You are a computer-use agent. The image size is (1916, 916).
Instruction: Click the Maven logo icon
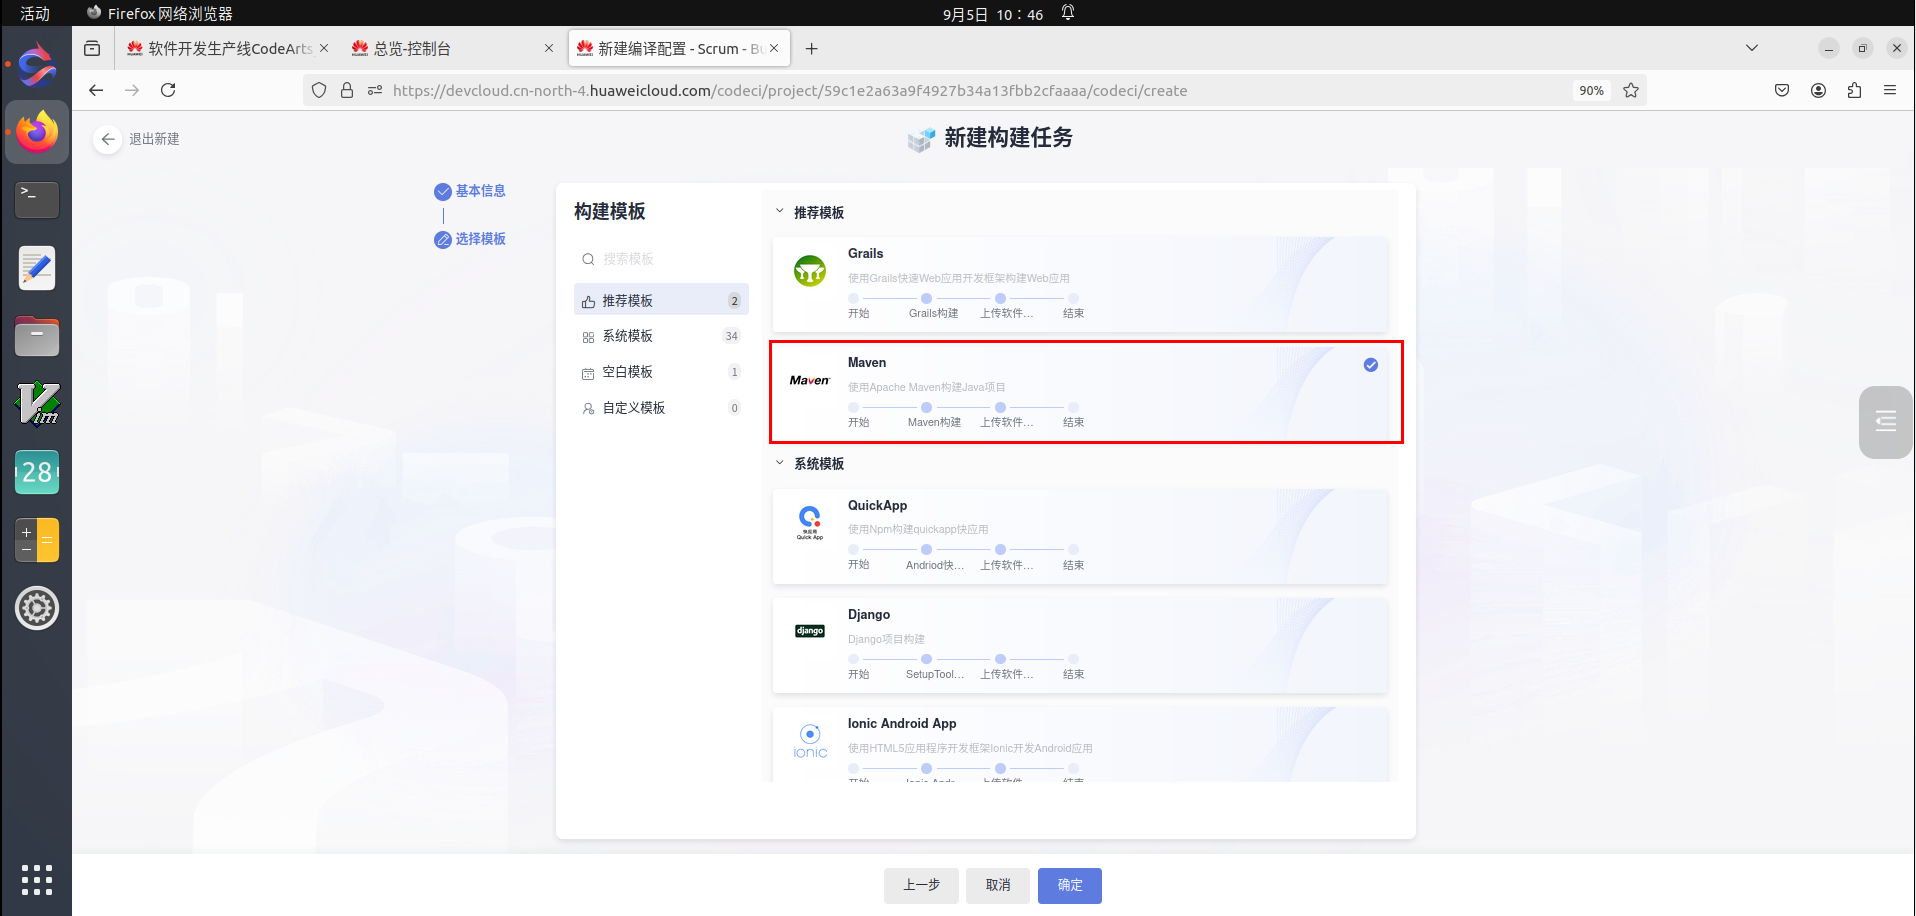pos(809,380)
